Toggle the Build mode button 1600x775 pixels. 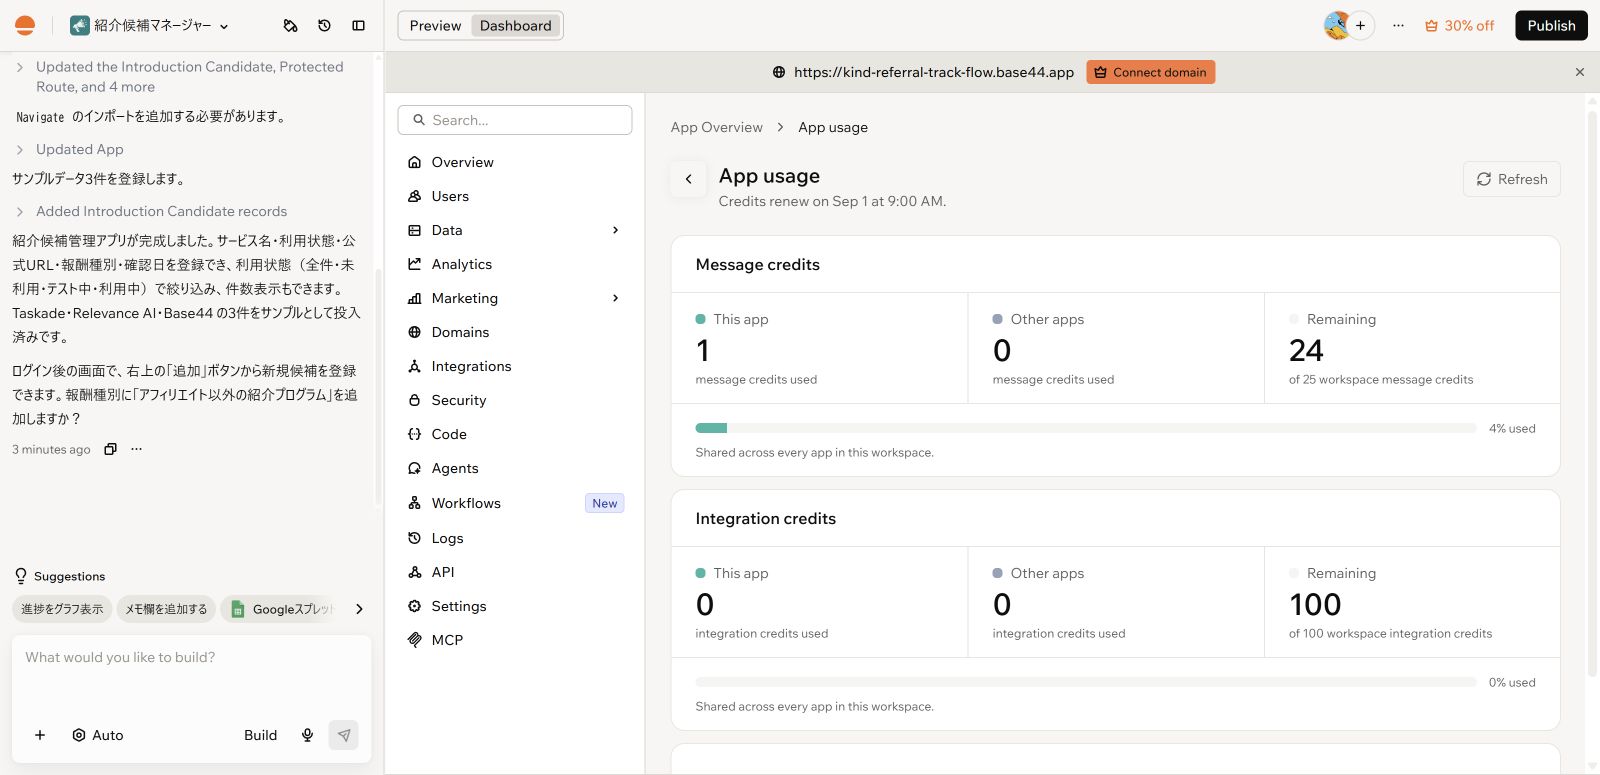(260, 735)
